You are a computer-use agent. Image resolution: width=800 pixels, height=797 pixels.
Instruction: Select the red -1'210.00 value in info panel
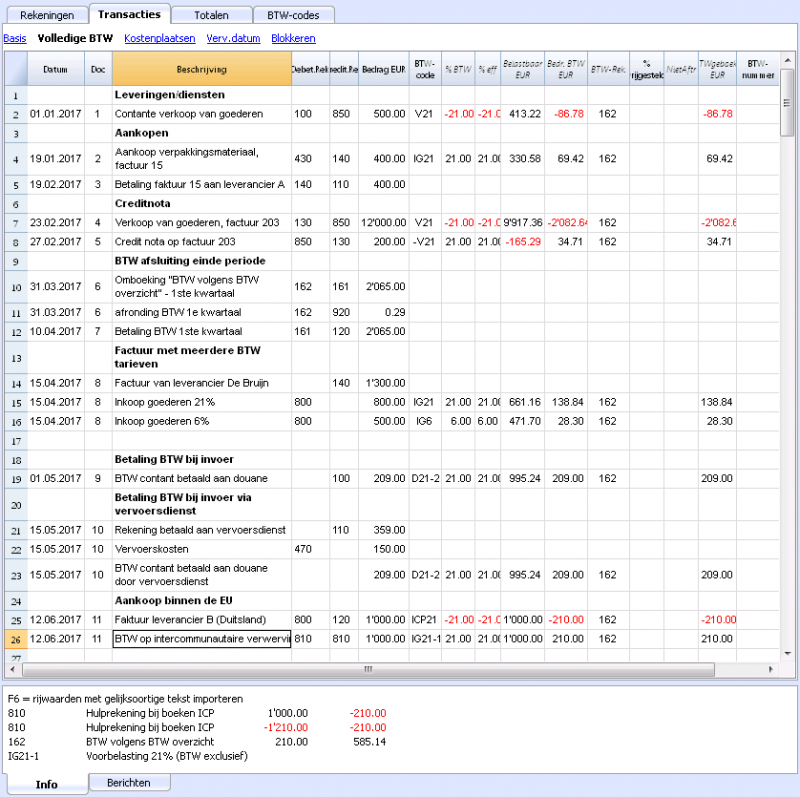(x=286, y=728)
